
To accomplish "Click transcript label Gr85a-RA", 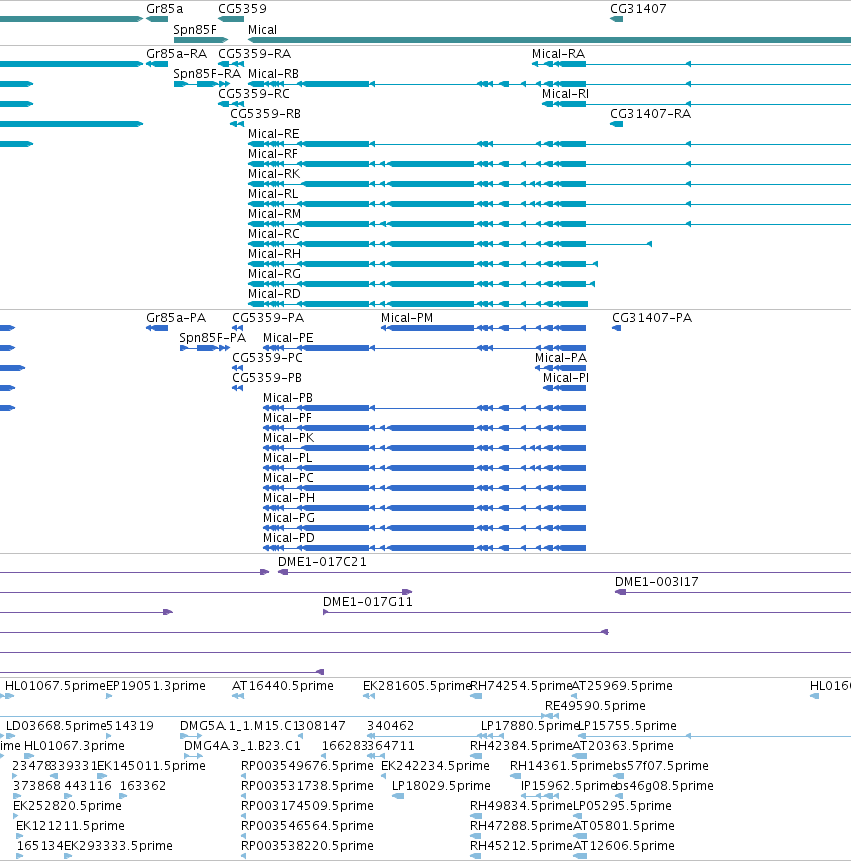I will pyautogui.click(x=176, y=54).
